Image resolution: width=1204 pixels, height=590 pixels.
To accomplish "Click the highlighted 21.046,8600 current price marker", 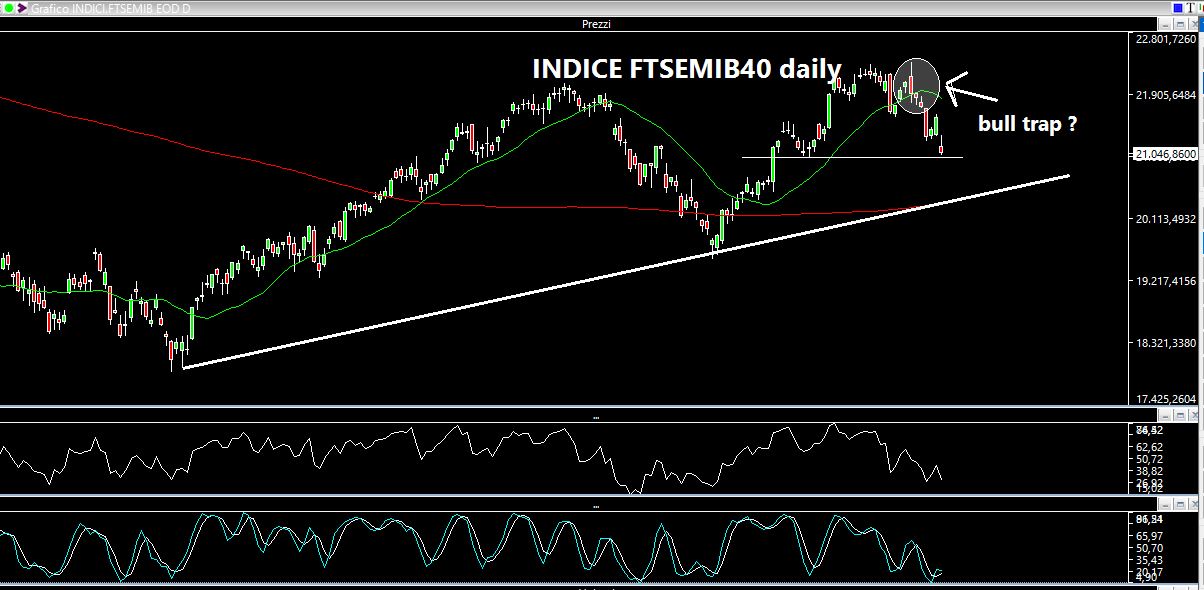I will pyautogui.click(x=1167, y=154).
